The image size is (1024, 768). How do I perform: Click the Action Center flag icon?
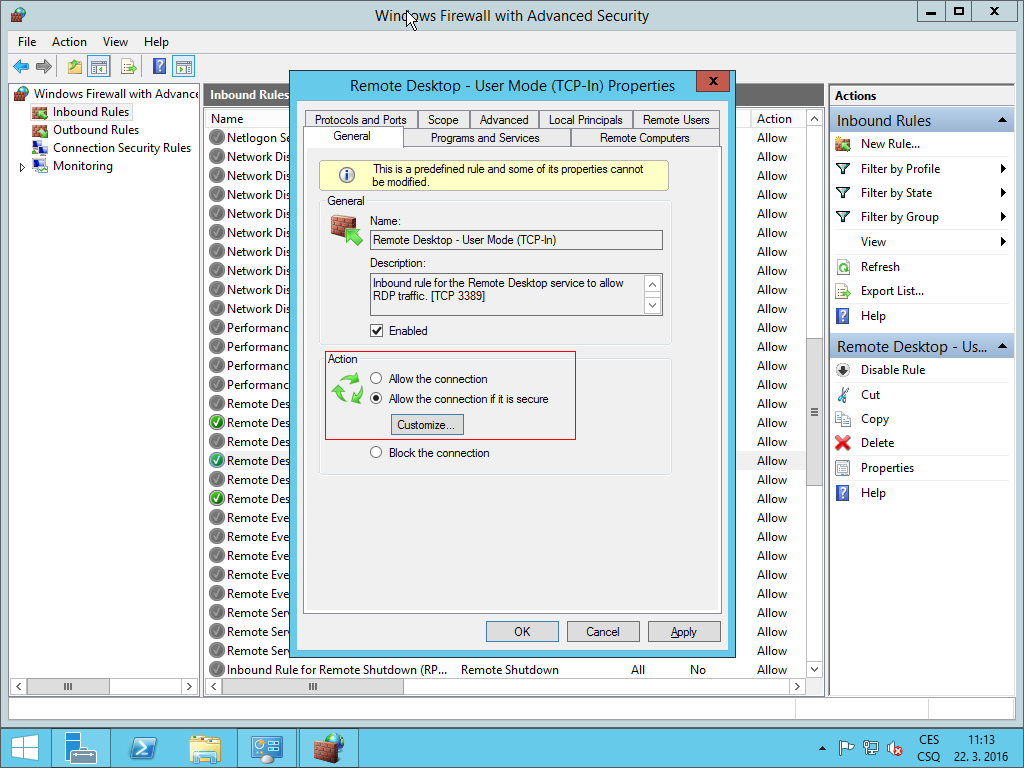pos(846,748)
